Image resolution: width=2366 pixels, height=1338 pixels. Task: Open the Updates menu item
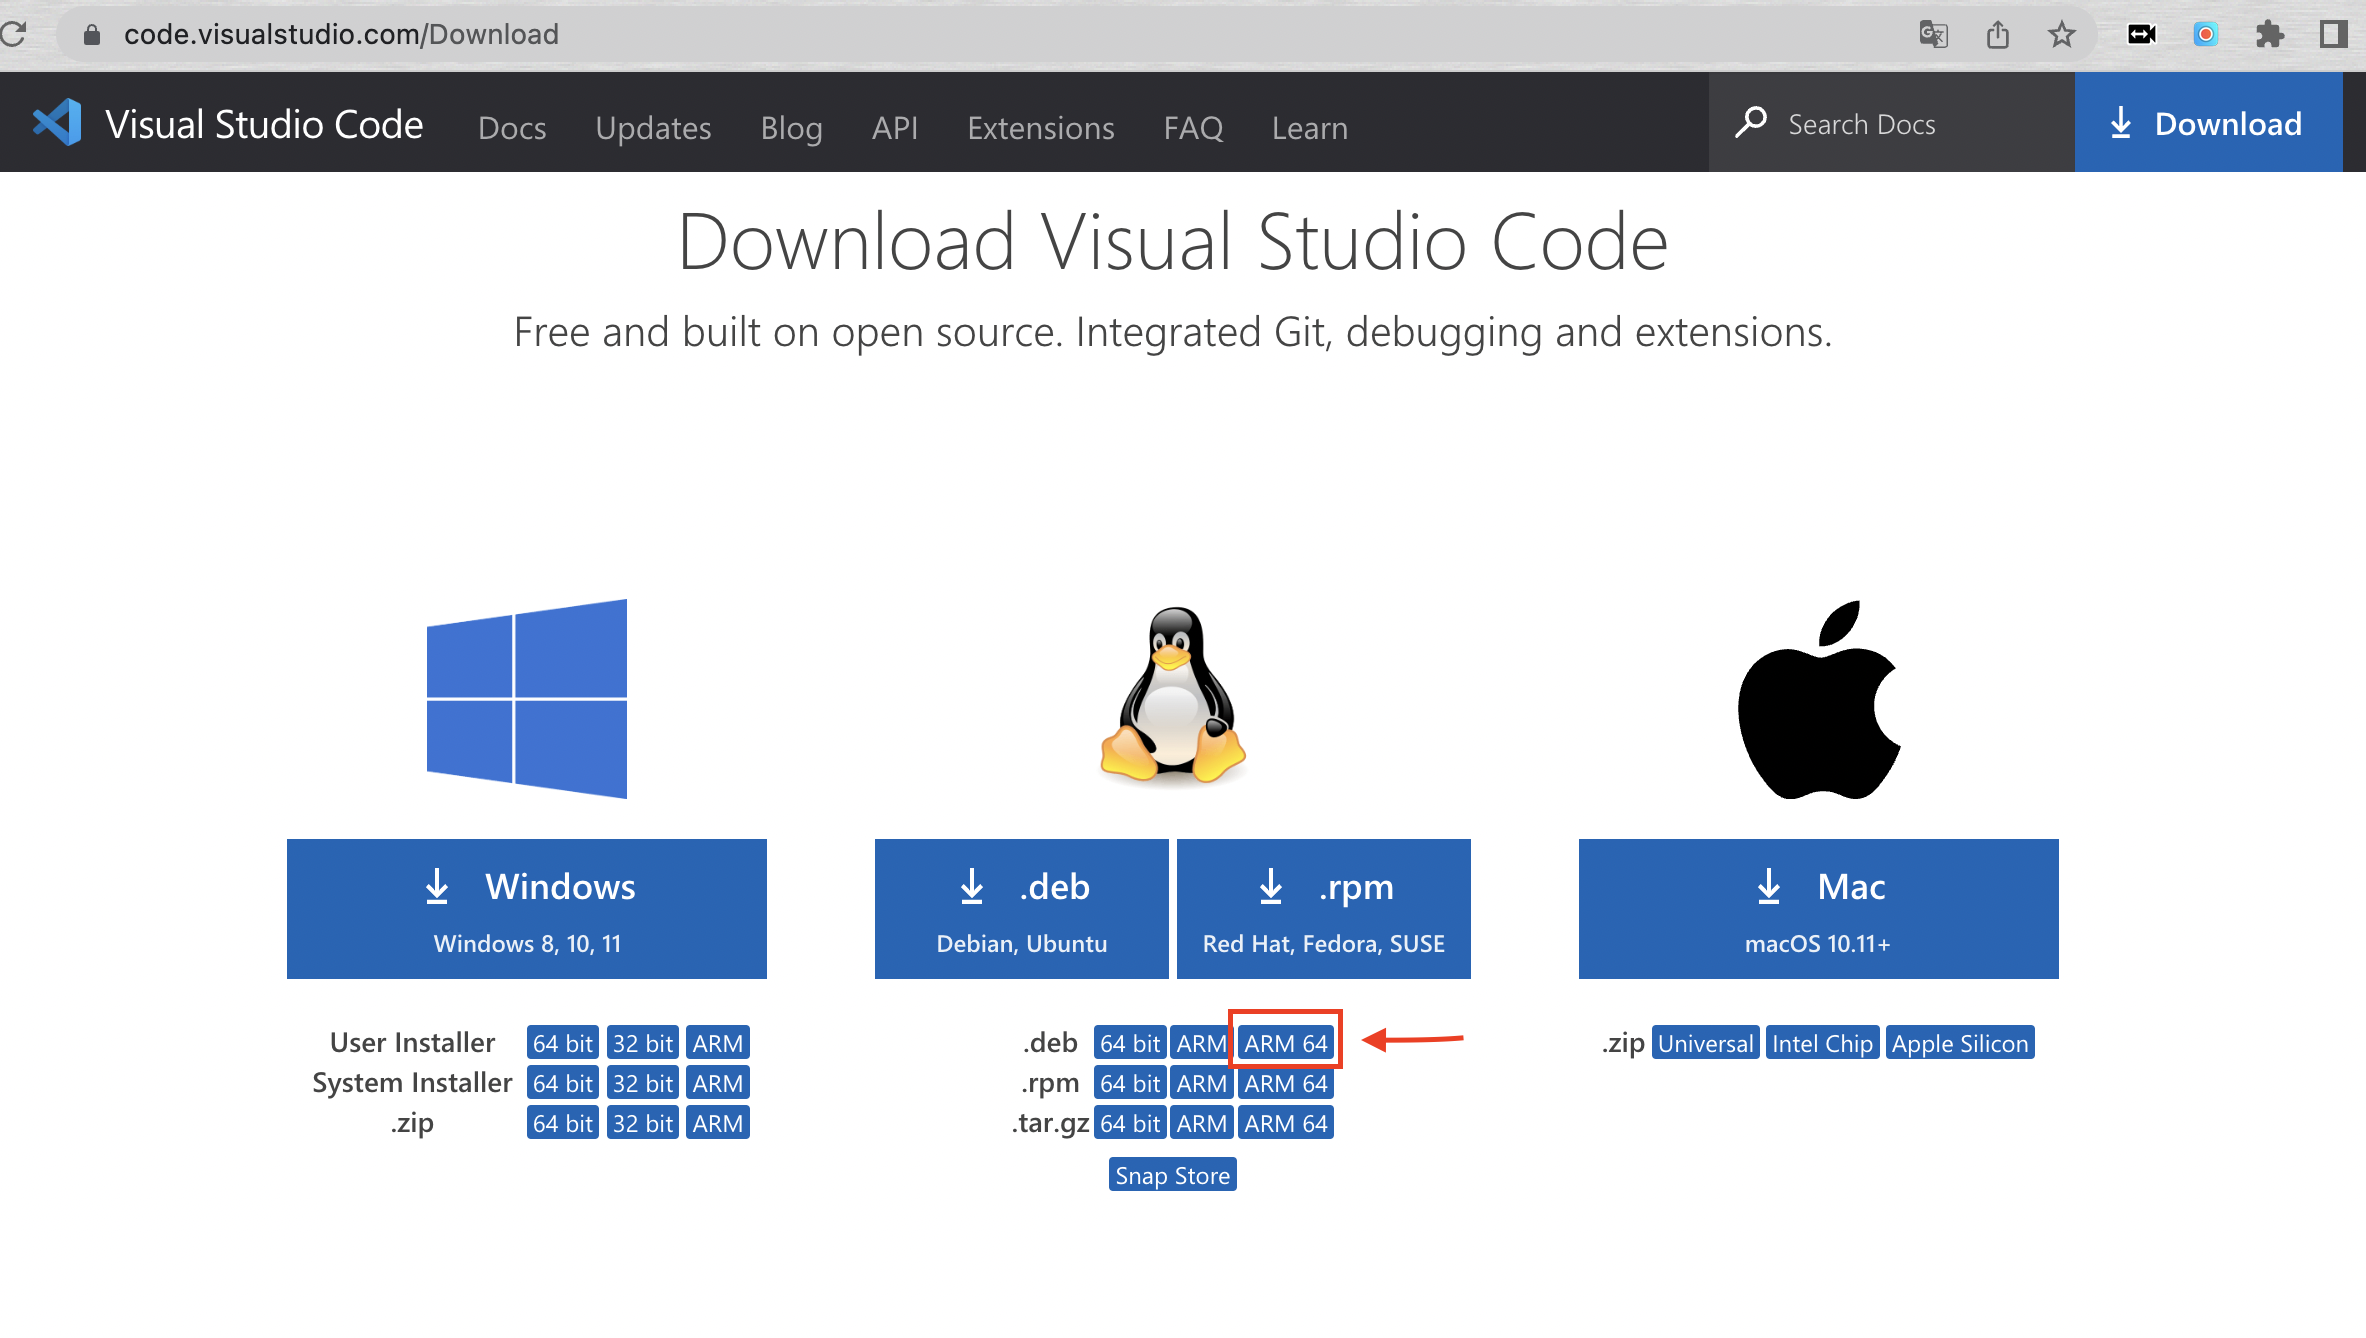(x=653, y=128)
